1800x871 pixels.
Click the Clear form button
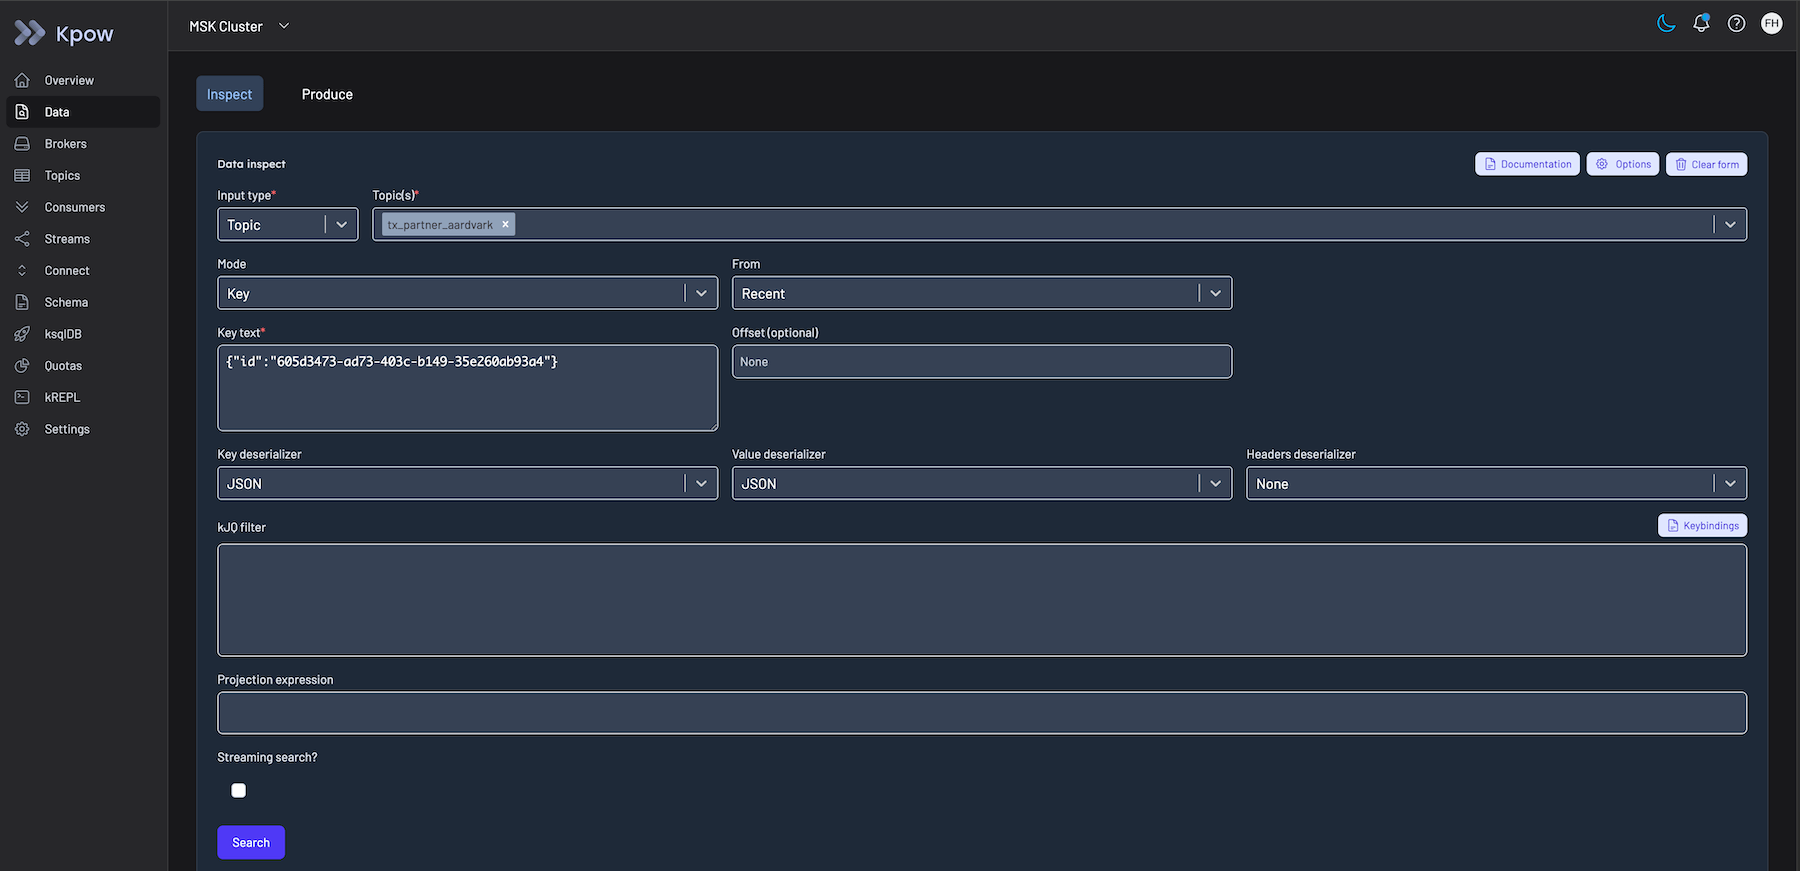[1706, 164]
